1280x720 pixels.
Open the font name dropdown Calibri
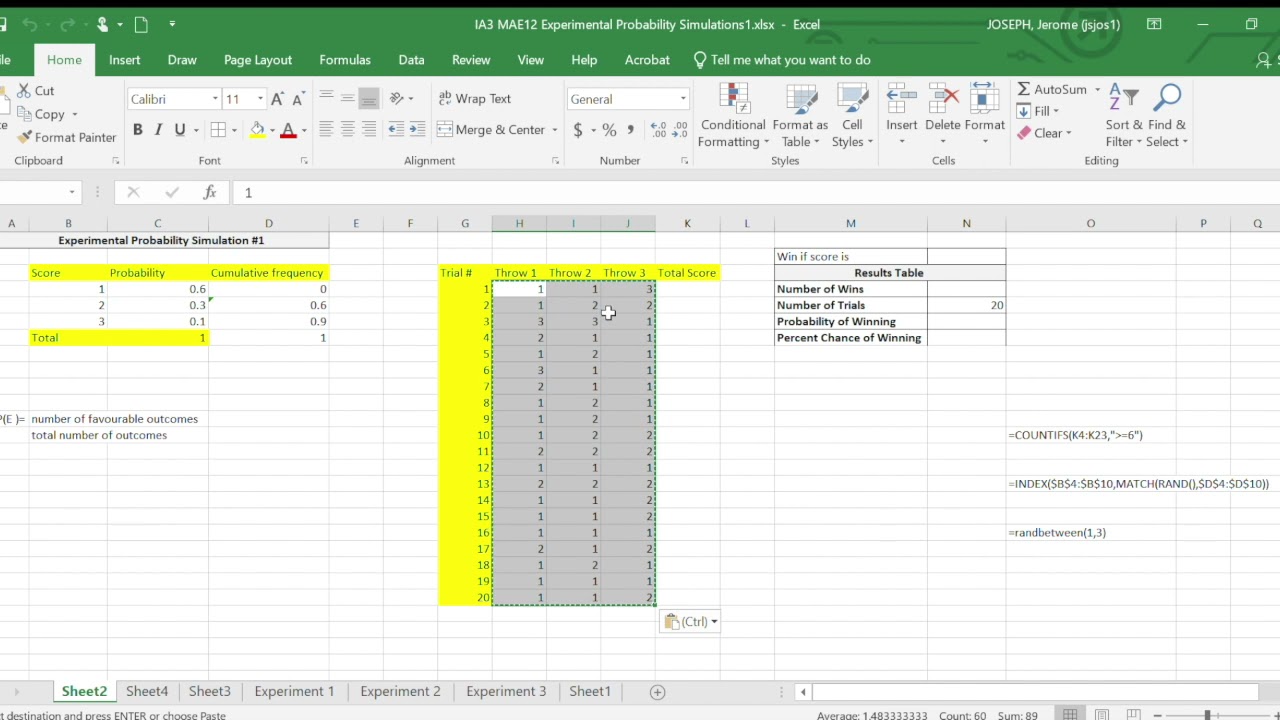coord(215,99)
